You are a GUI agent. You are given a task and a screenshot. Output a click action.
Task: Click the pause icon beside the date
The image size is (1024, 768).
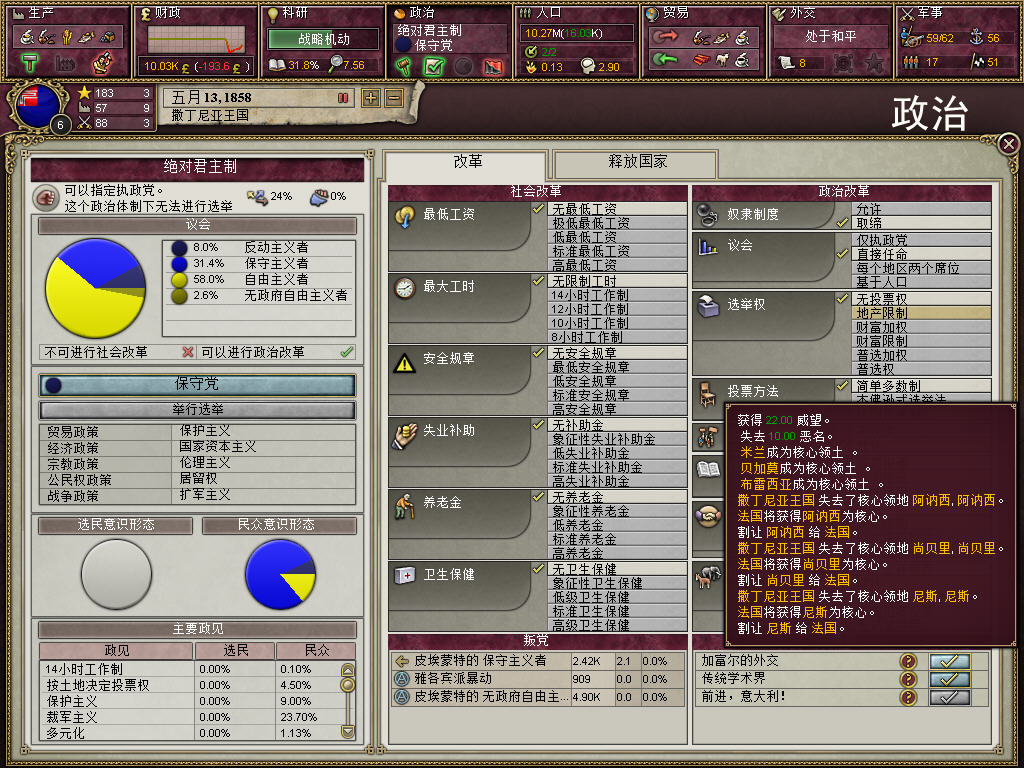coord(343,98)
